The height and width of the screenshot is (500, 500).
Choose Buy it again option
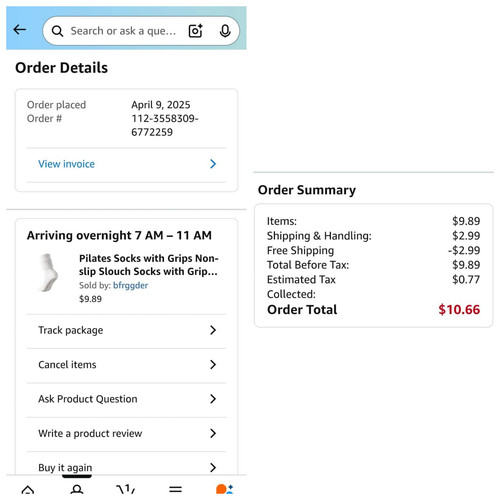126,465
